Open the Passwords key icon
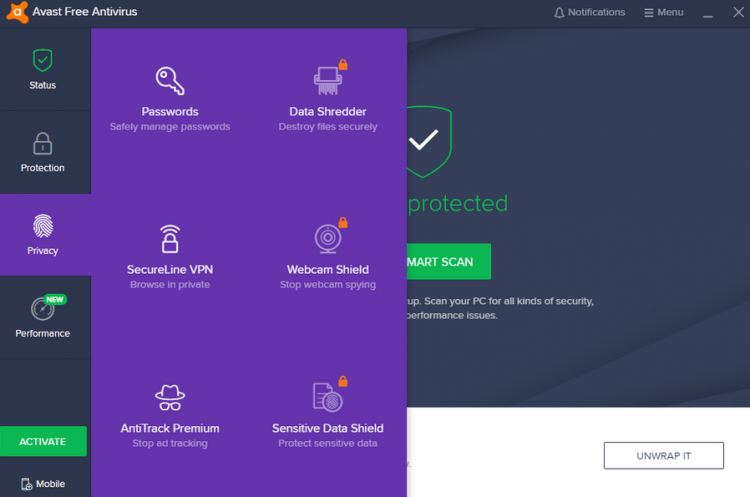The height and width of the screenshot is (497, 750). pyautogui.click(x=170, y=81)
